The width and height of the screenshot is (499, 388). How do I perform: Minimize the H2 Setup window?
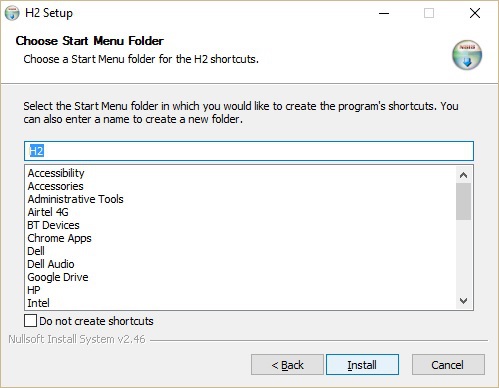[384, 13]
